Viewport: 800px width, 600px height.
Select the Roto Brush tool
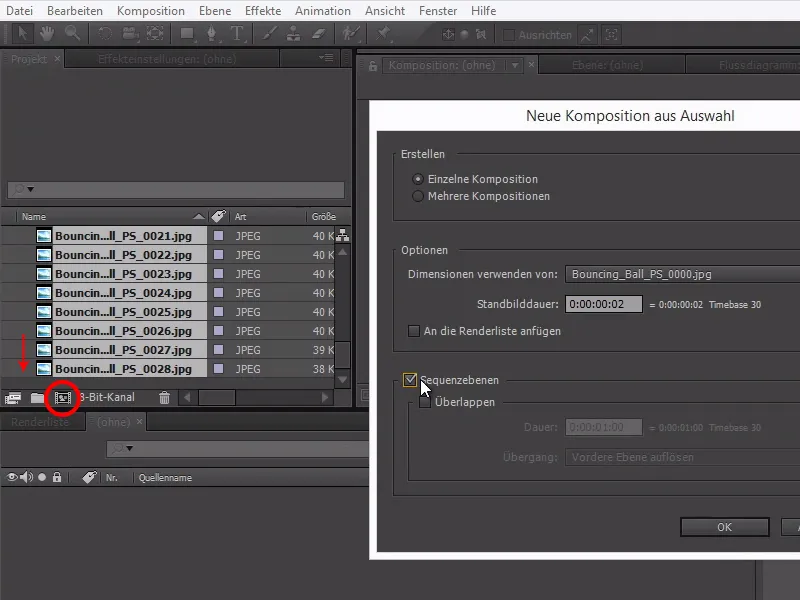coord(351,34)
